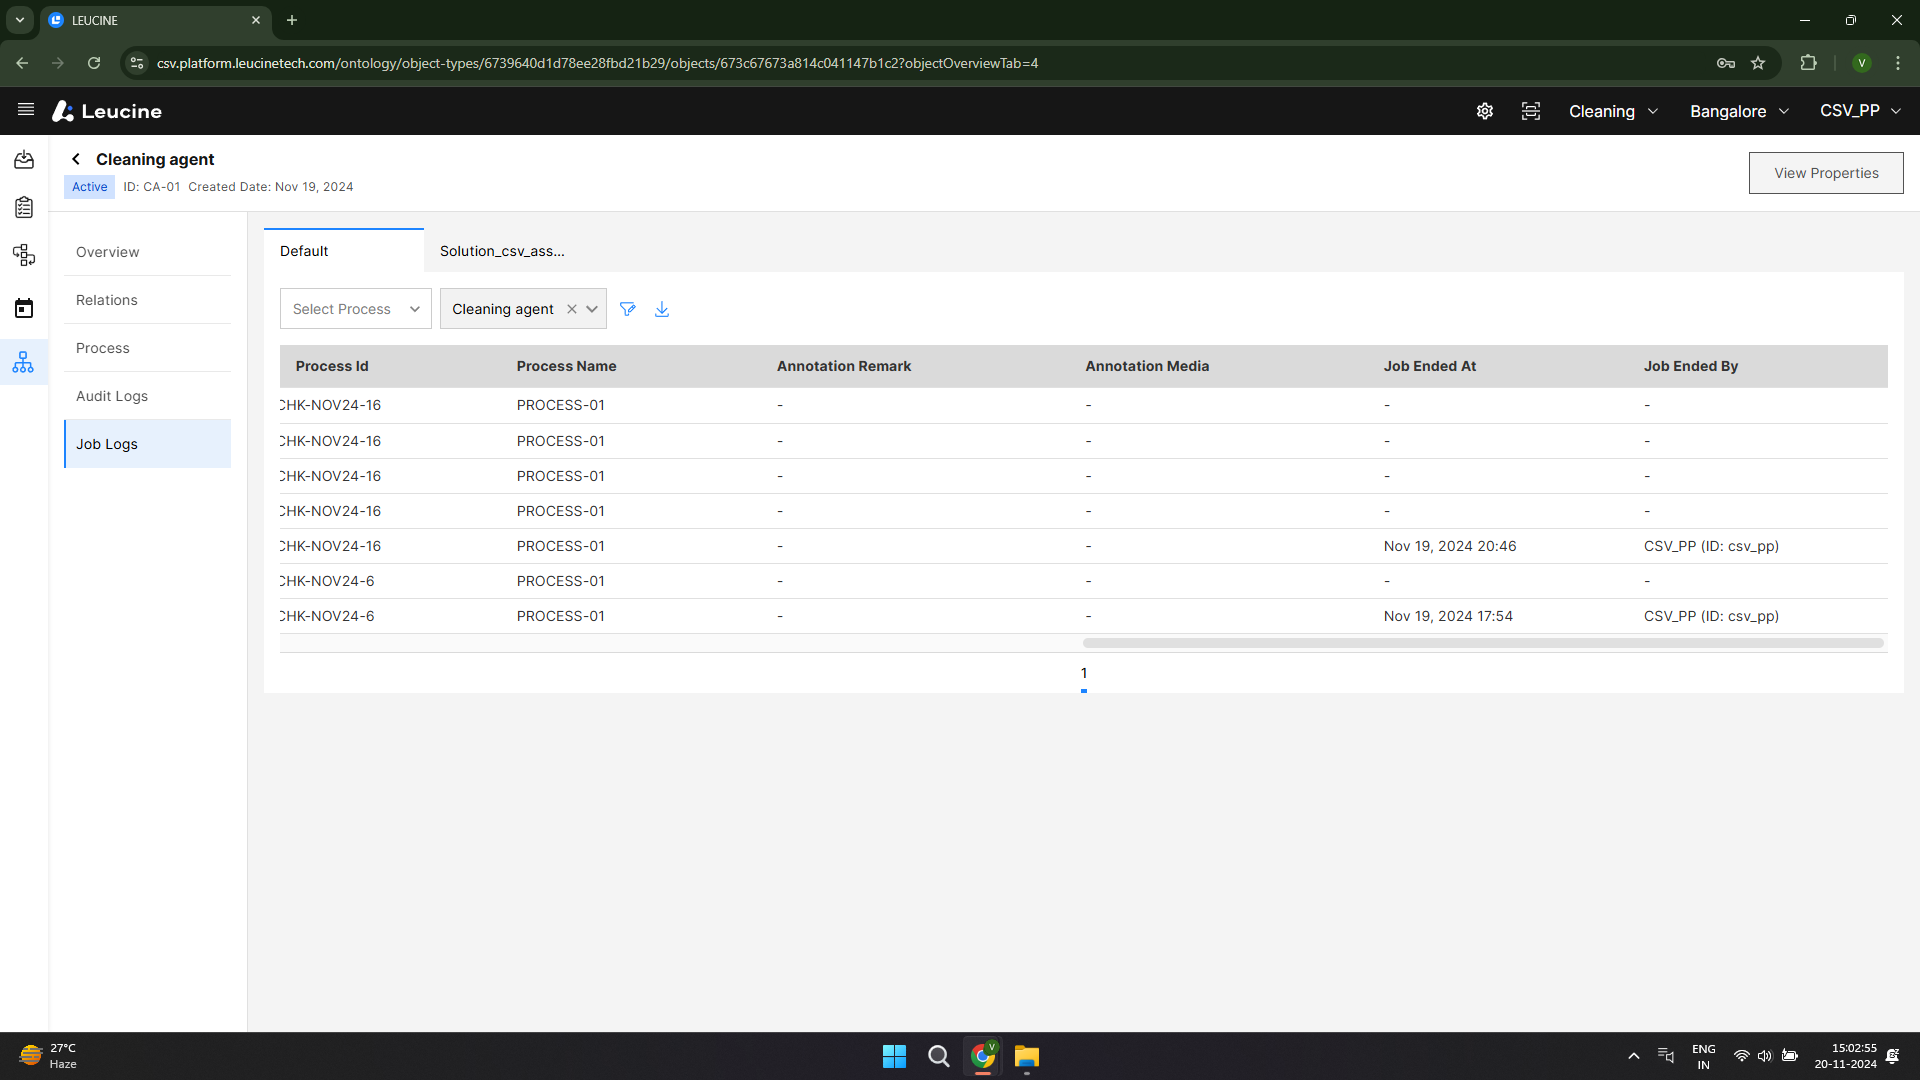Screen dimensions: 1920x1080
Task: Click the Process Id column header
Action: click(332, 366)
